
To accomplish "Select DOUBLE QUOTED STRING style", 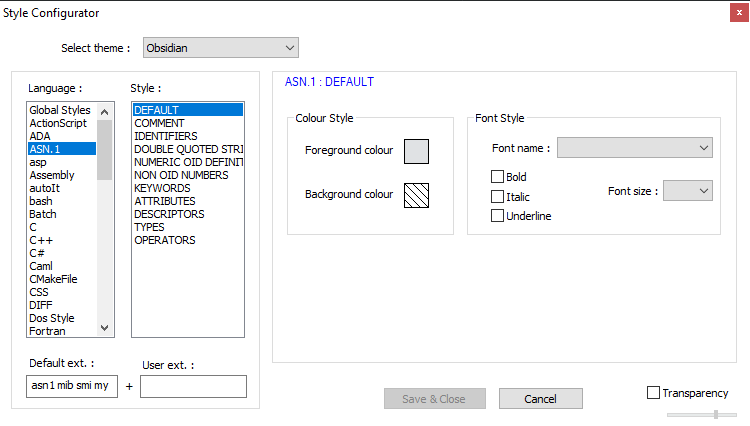I will 188,149.
